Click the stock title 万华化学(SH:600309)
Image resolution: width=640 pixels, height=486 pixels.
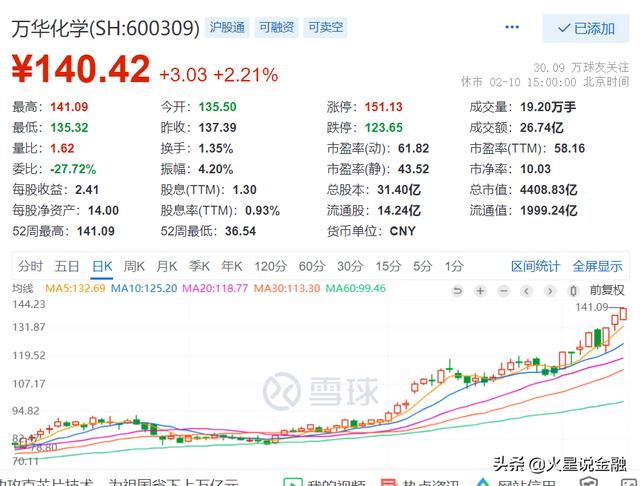click(105, 29)
